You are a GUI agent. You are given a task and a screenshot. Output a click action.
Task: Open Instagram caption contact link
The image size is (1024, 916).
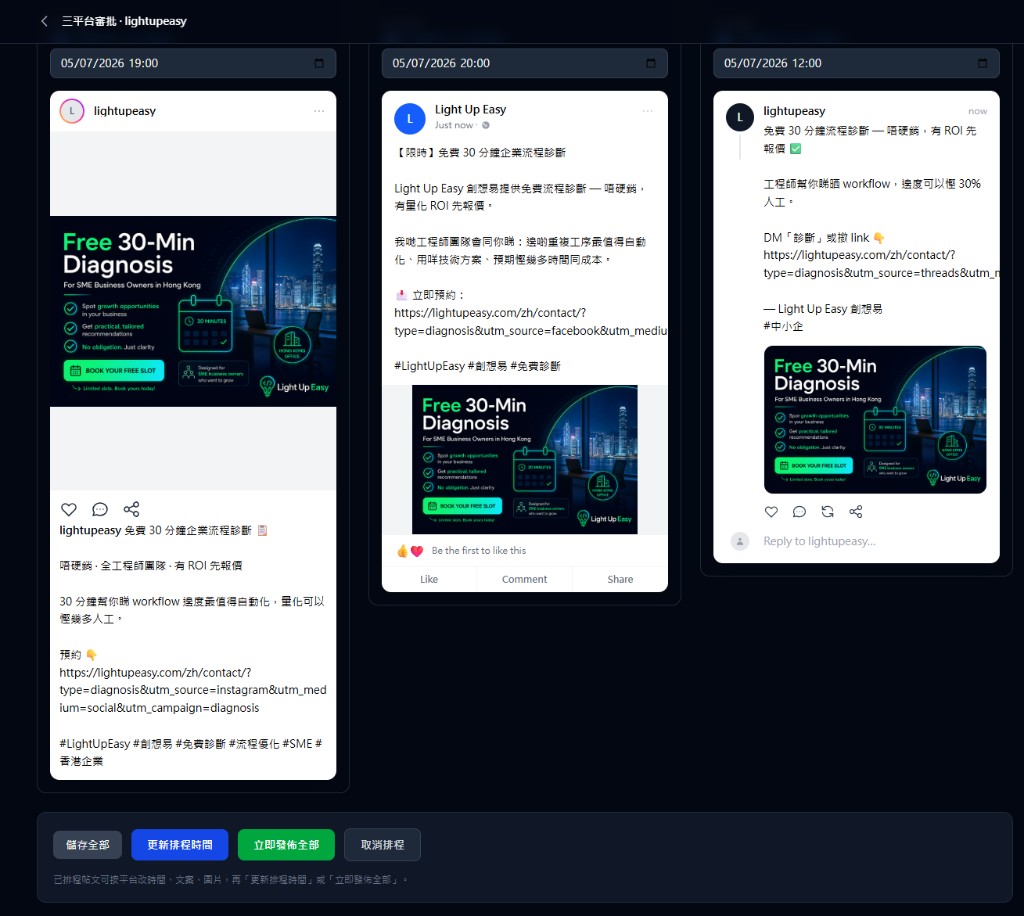click(193, 690)
